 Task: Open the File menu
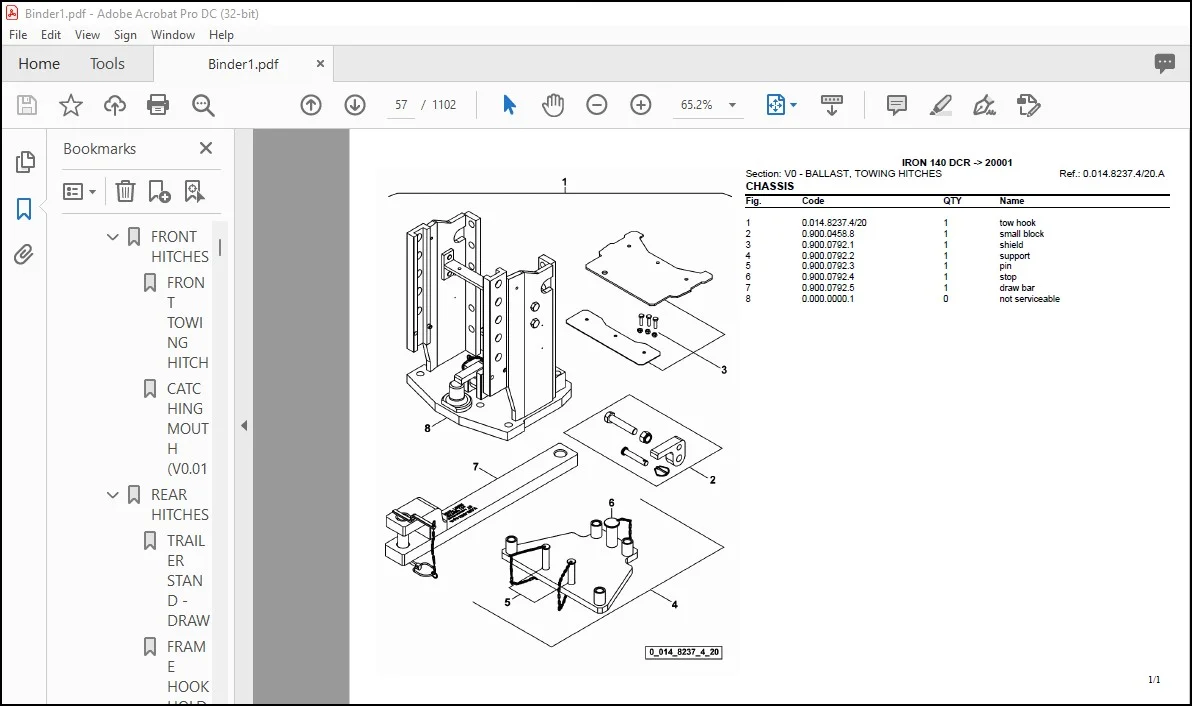point(17,35)
